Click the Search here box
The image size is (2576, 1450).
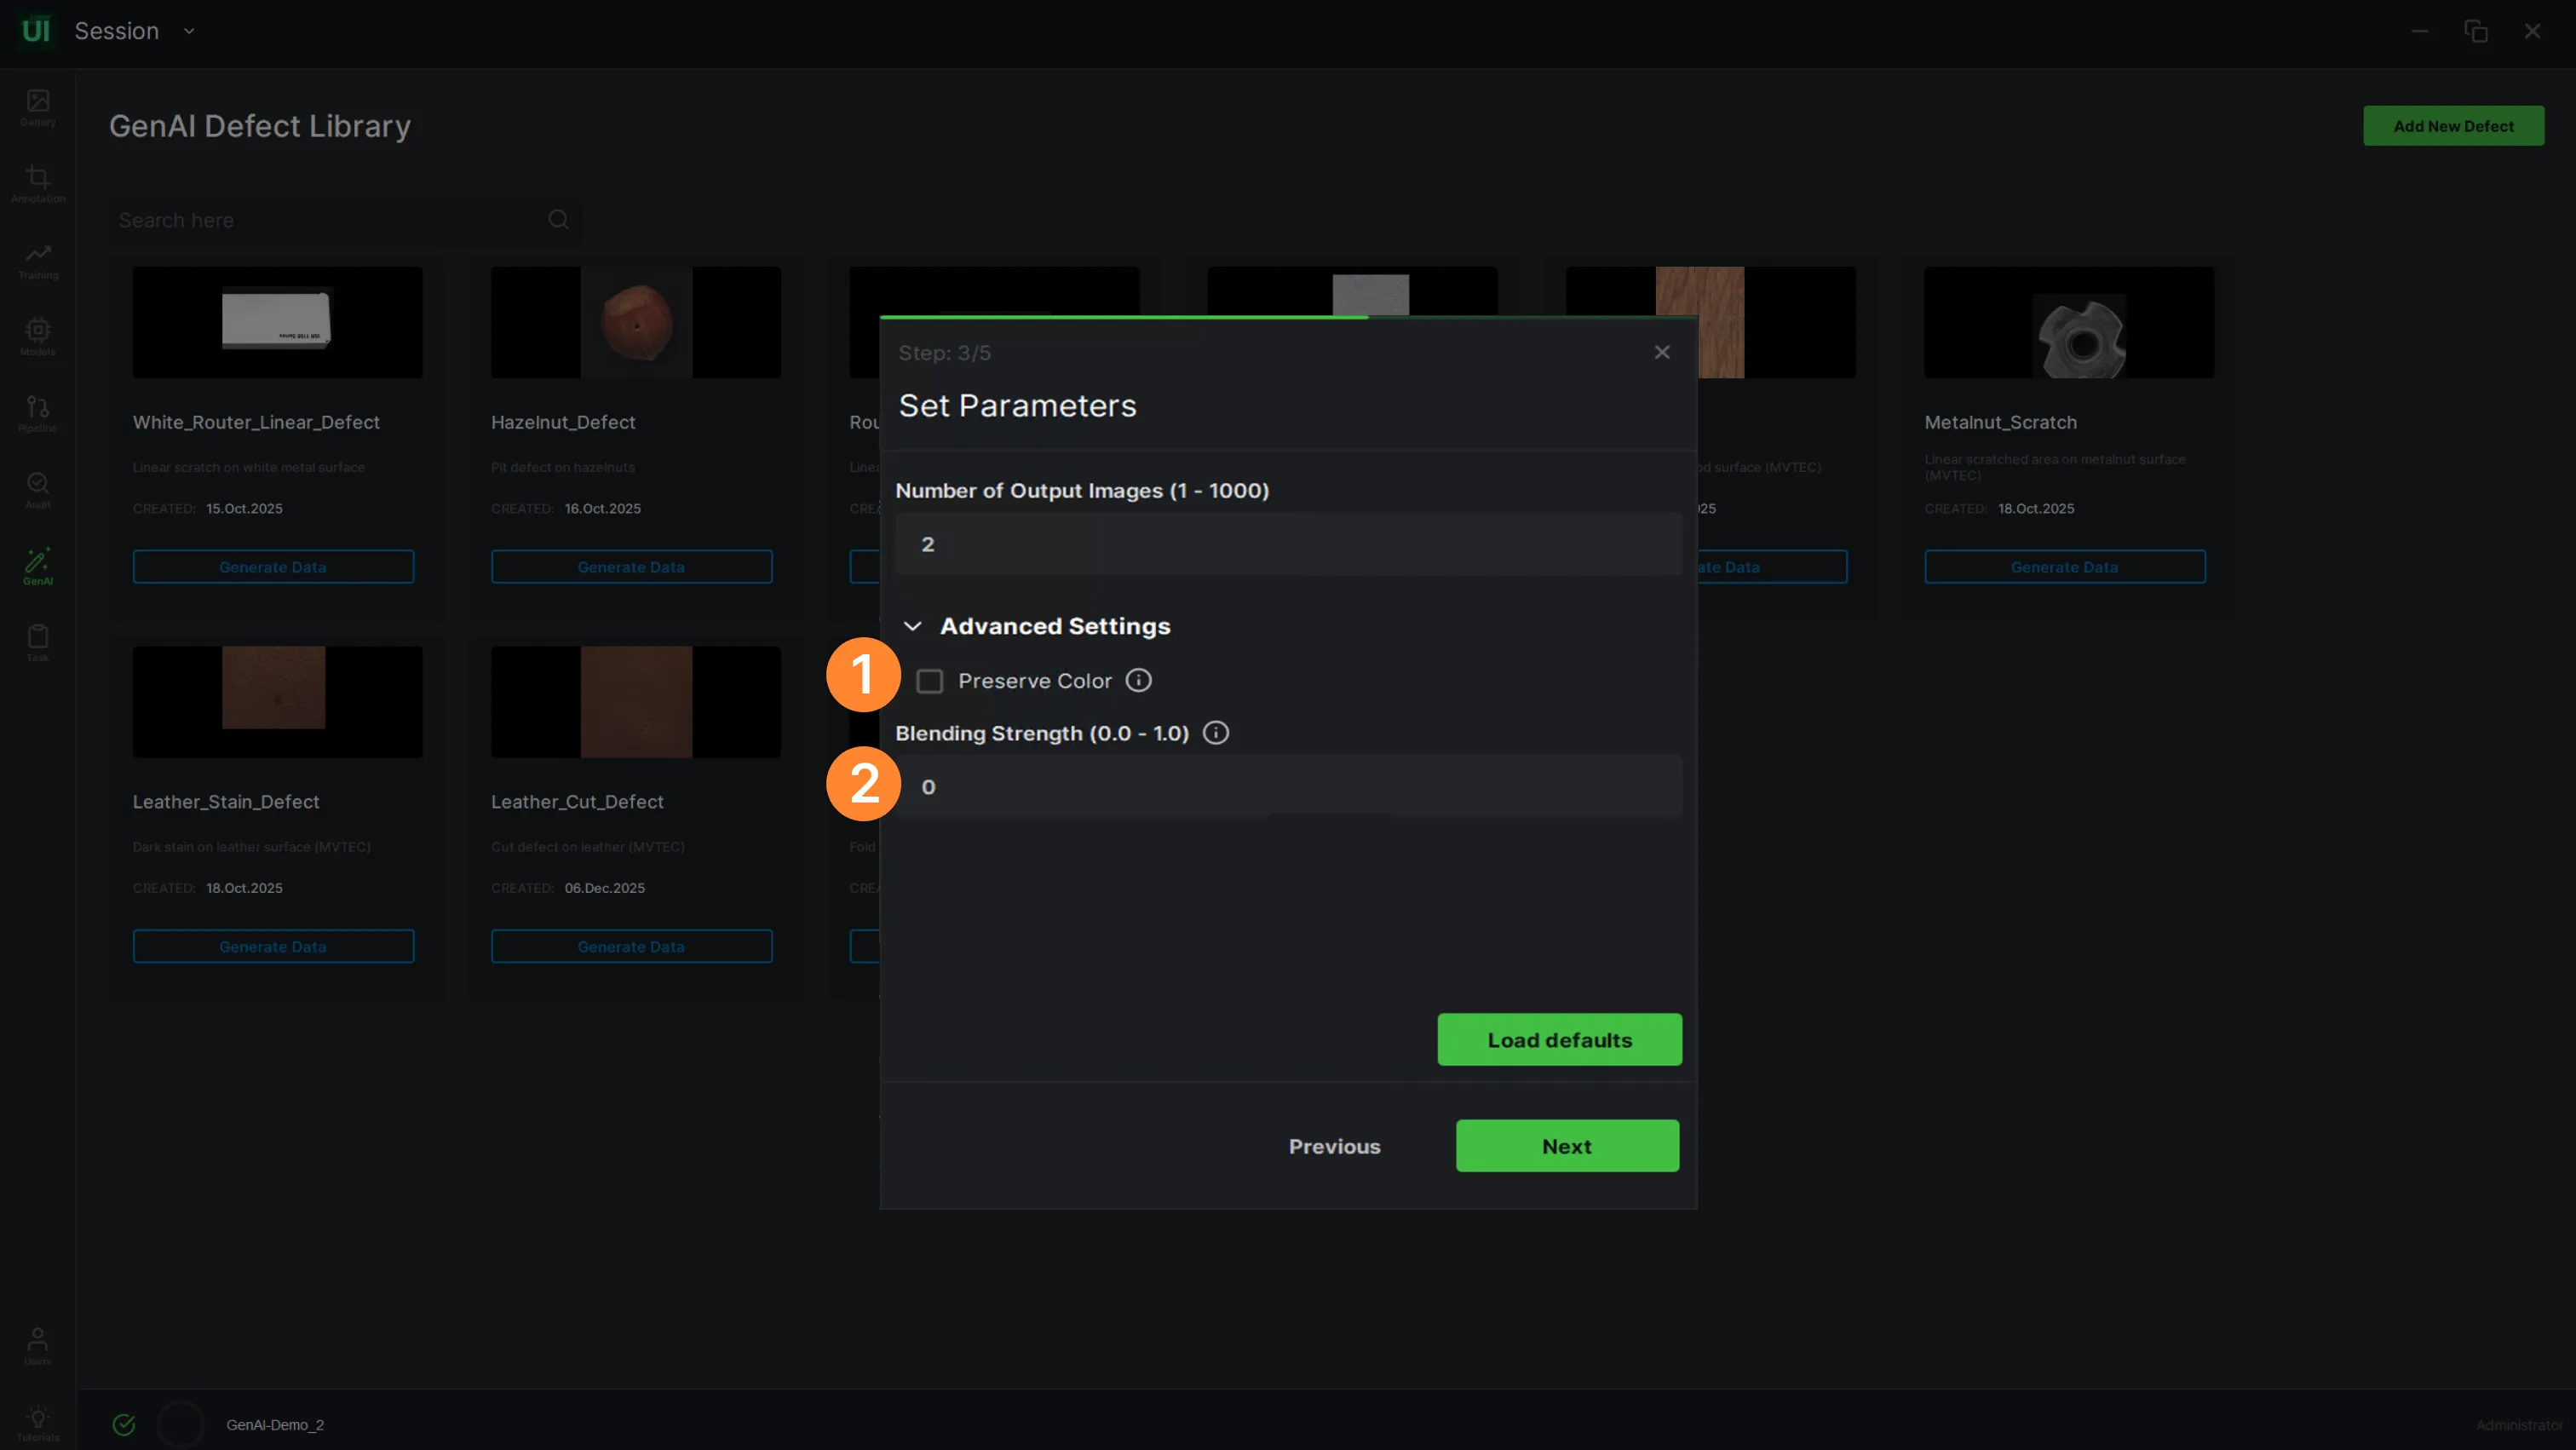[344, 220]
